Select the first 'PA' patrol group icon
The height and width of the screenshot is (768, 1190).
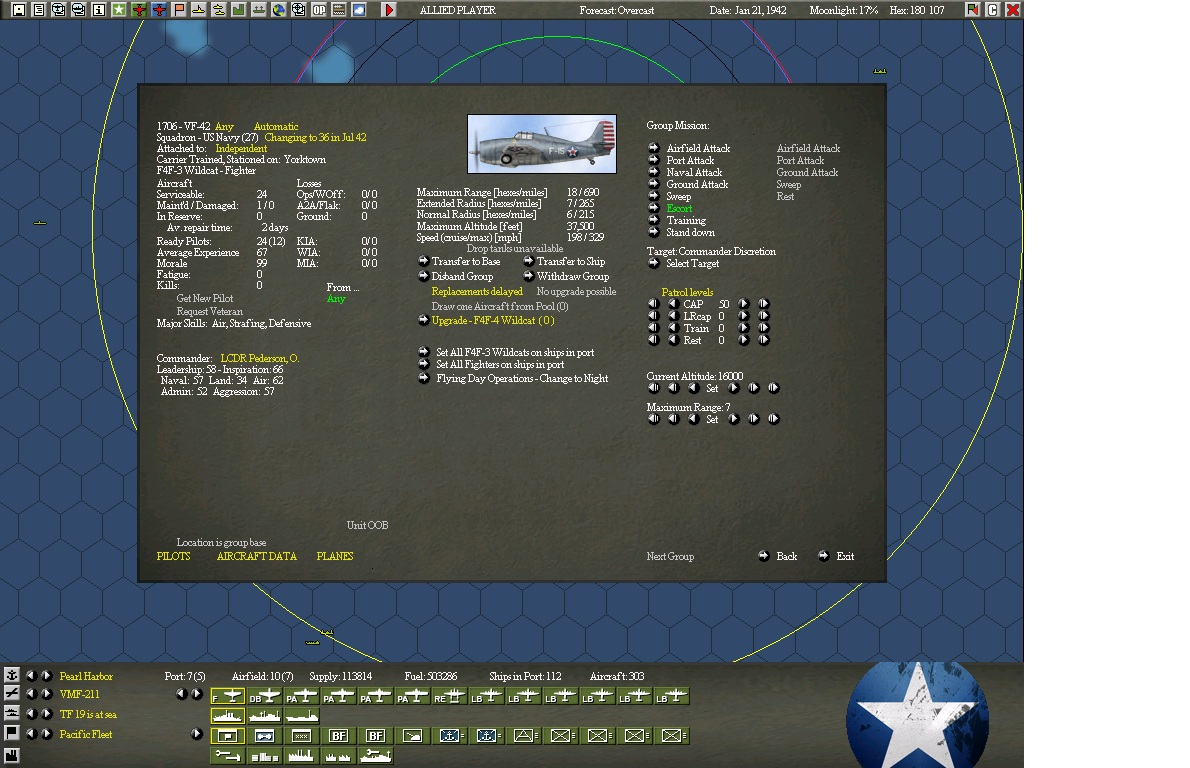pos(301,696)
